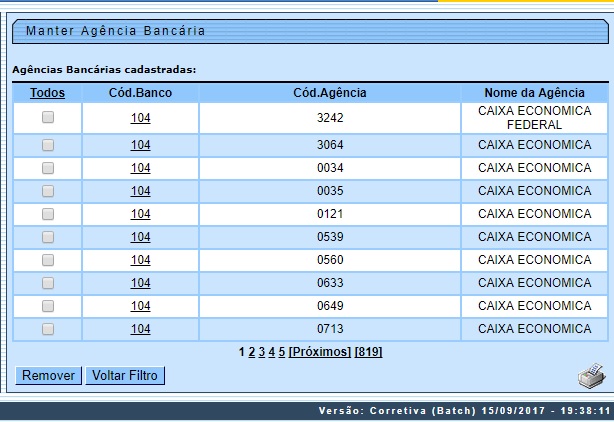The width and height of the screenshot is (614, 422).
Task: Select checkbox in row with agency 0035
Action: 48,191
